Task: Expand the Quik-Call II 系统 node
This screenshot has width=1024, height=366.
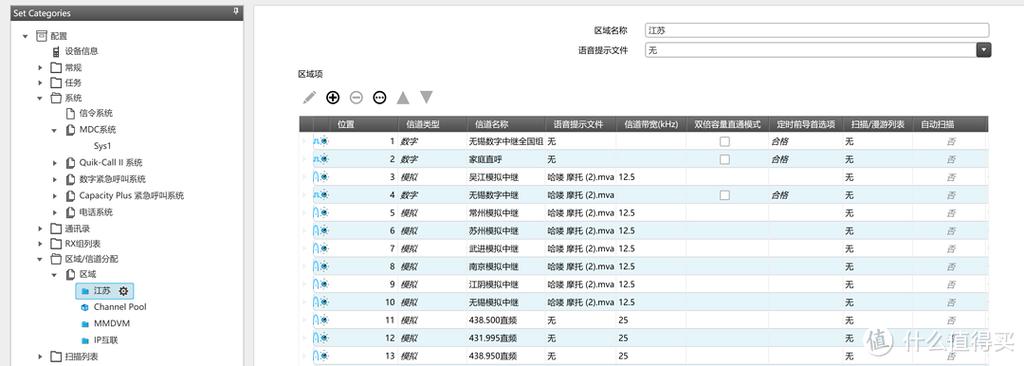Action: pos(55,163)
